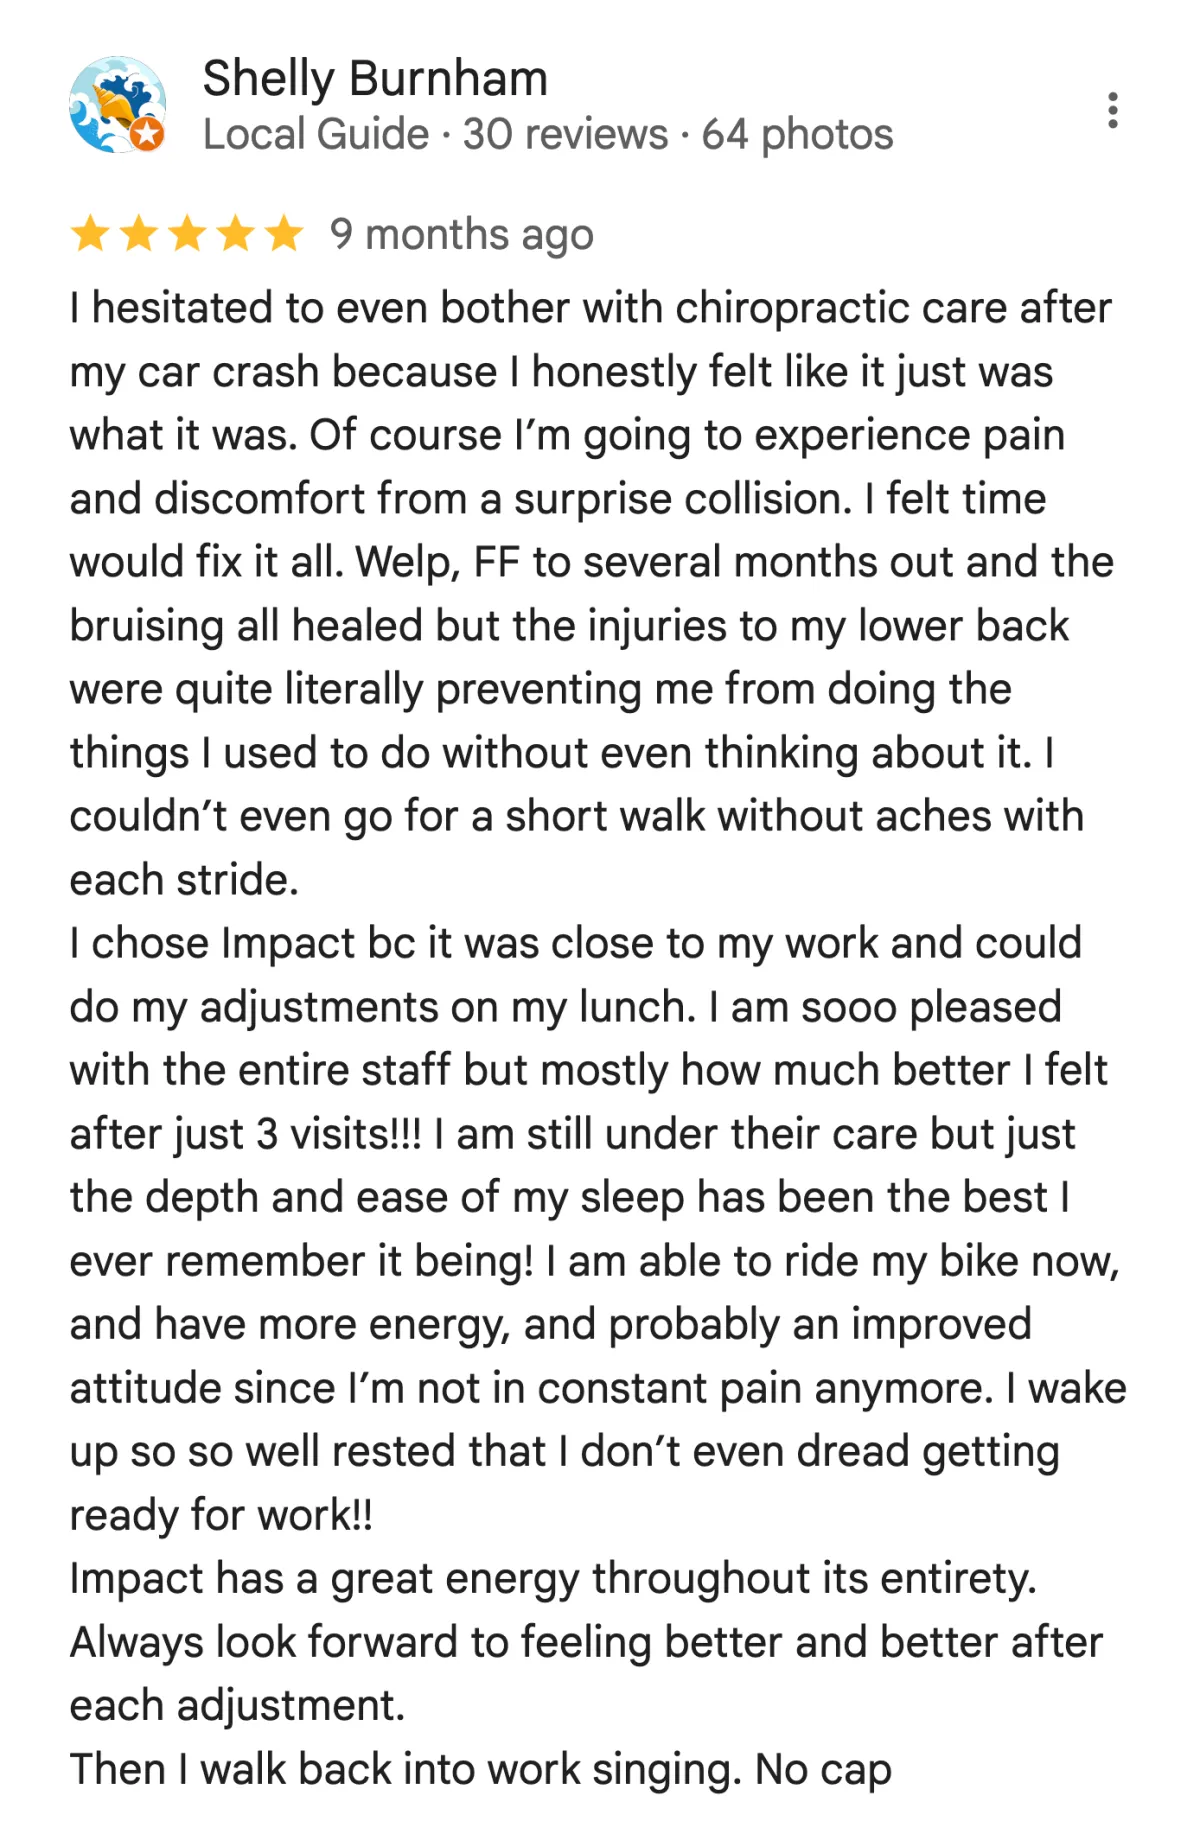View the reviewer's 30 reviews
The height and width of the screenshot is (1834, 1200).
[565, 134]
